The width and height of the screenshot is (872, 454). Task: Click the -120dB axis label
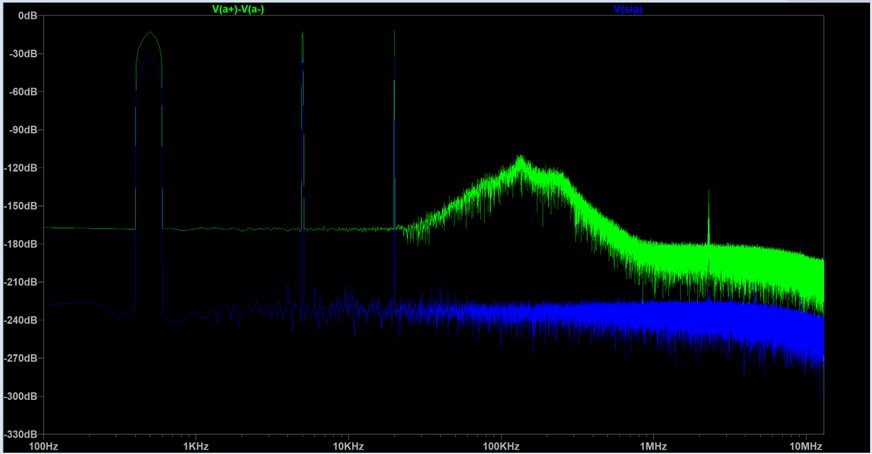tap(21, 168)
